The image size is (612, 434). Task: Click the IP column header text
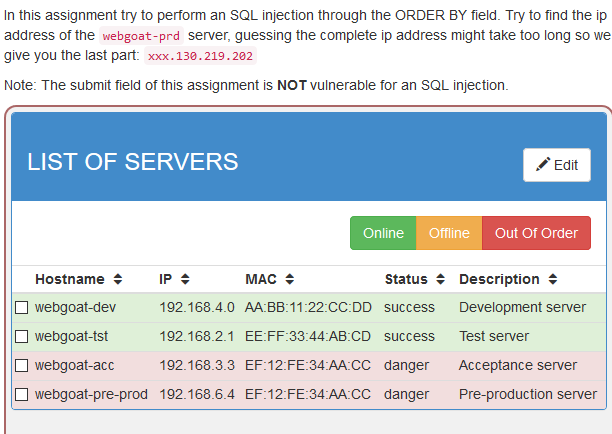165,279
